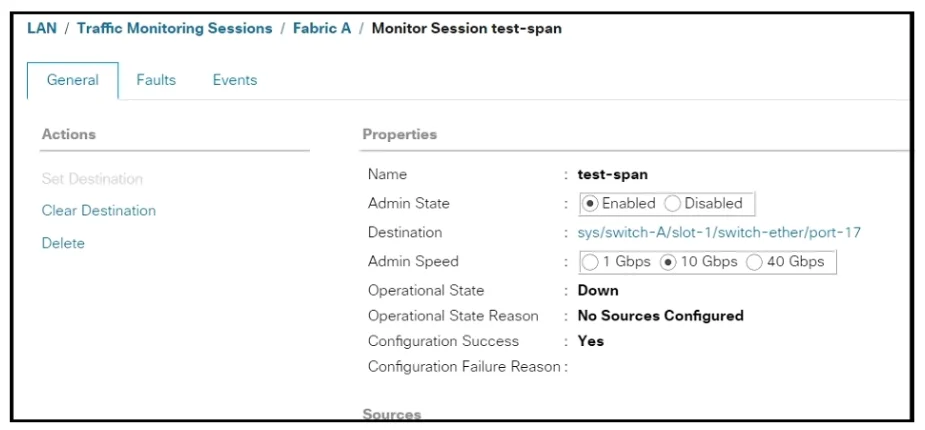This screenshot has height=430, width=925.
Task: Click the Set Destination action
Action: [92, 179]
